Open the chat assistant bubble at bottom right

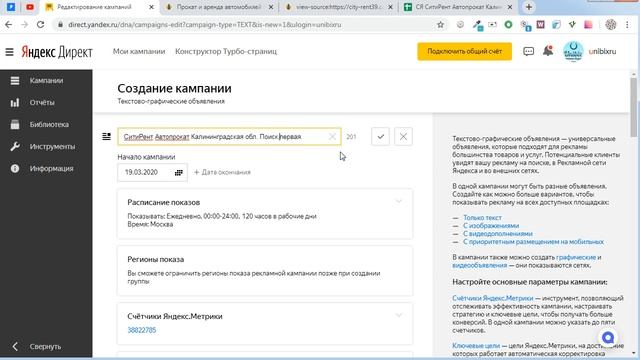click(x=608, y=338)
